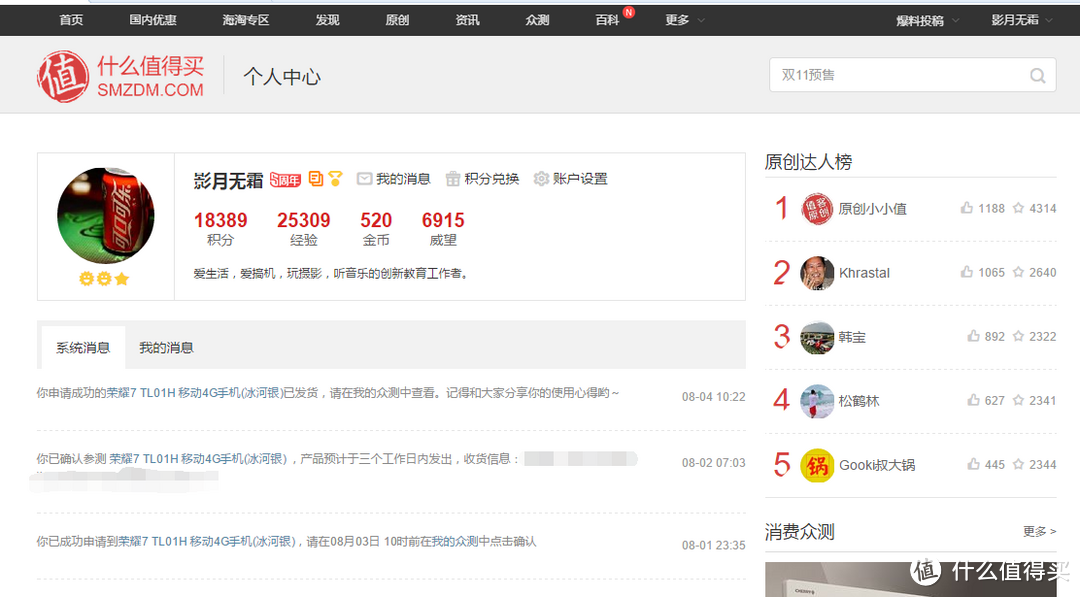Click the gold star level icons under avatar
This screenshot has height=597, width=1080.
pos(104,279)
